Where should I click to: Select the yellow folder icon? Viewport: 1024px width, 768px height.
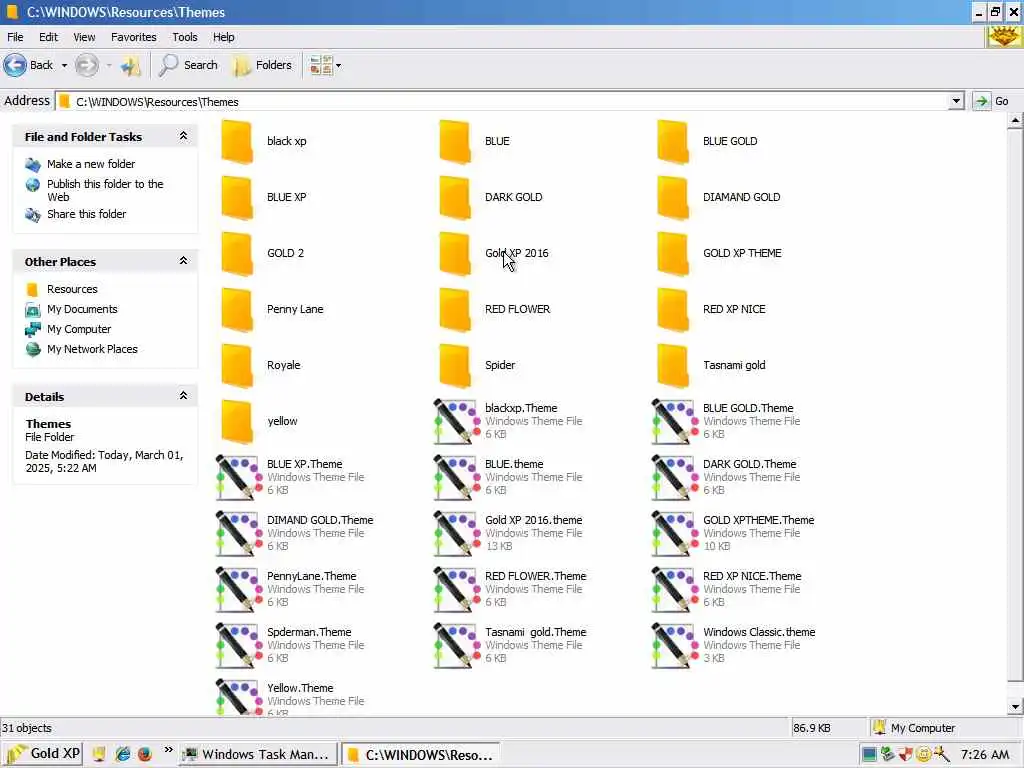[236, 423]
